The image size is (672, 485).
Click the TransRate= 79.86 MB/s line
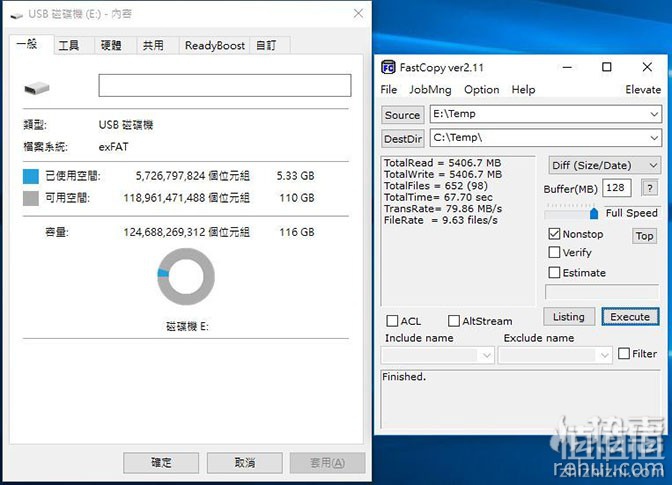tap(443, 209)
